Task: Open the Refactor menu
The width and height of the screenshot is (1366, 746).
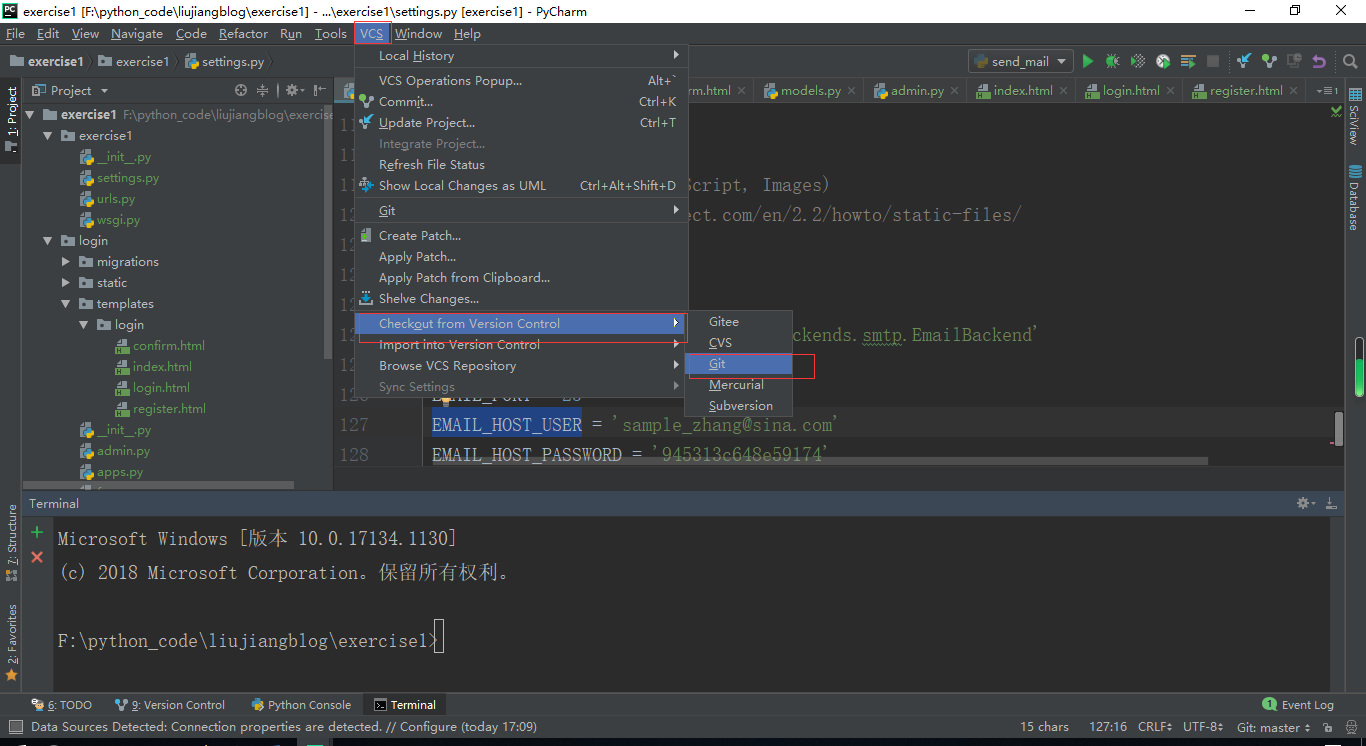Action: (243, 34)
